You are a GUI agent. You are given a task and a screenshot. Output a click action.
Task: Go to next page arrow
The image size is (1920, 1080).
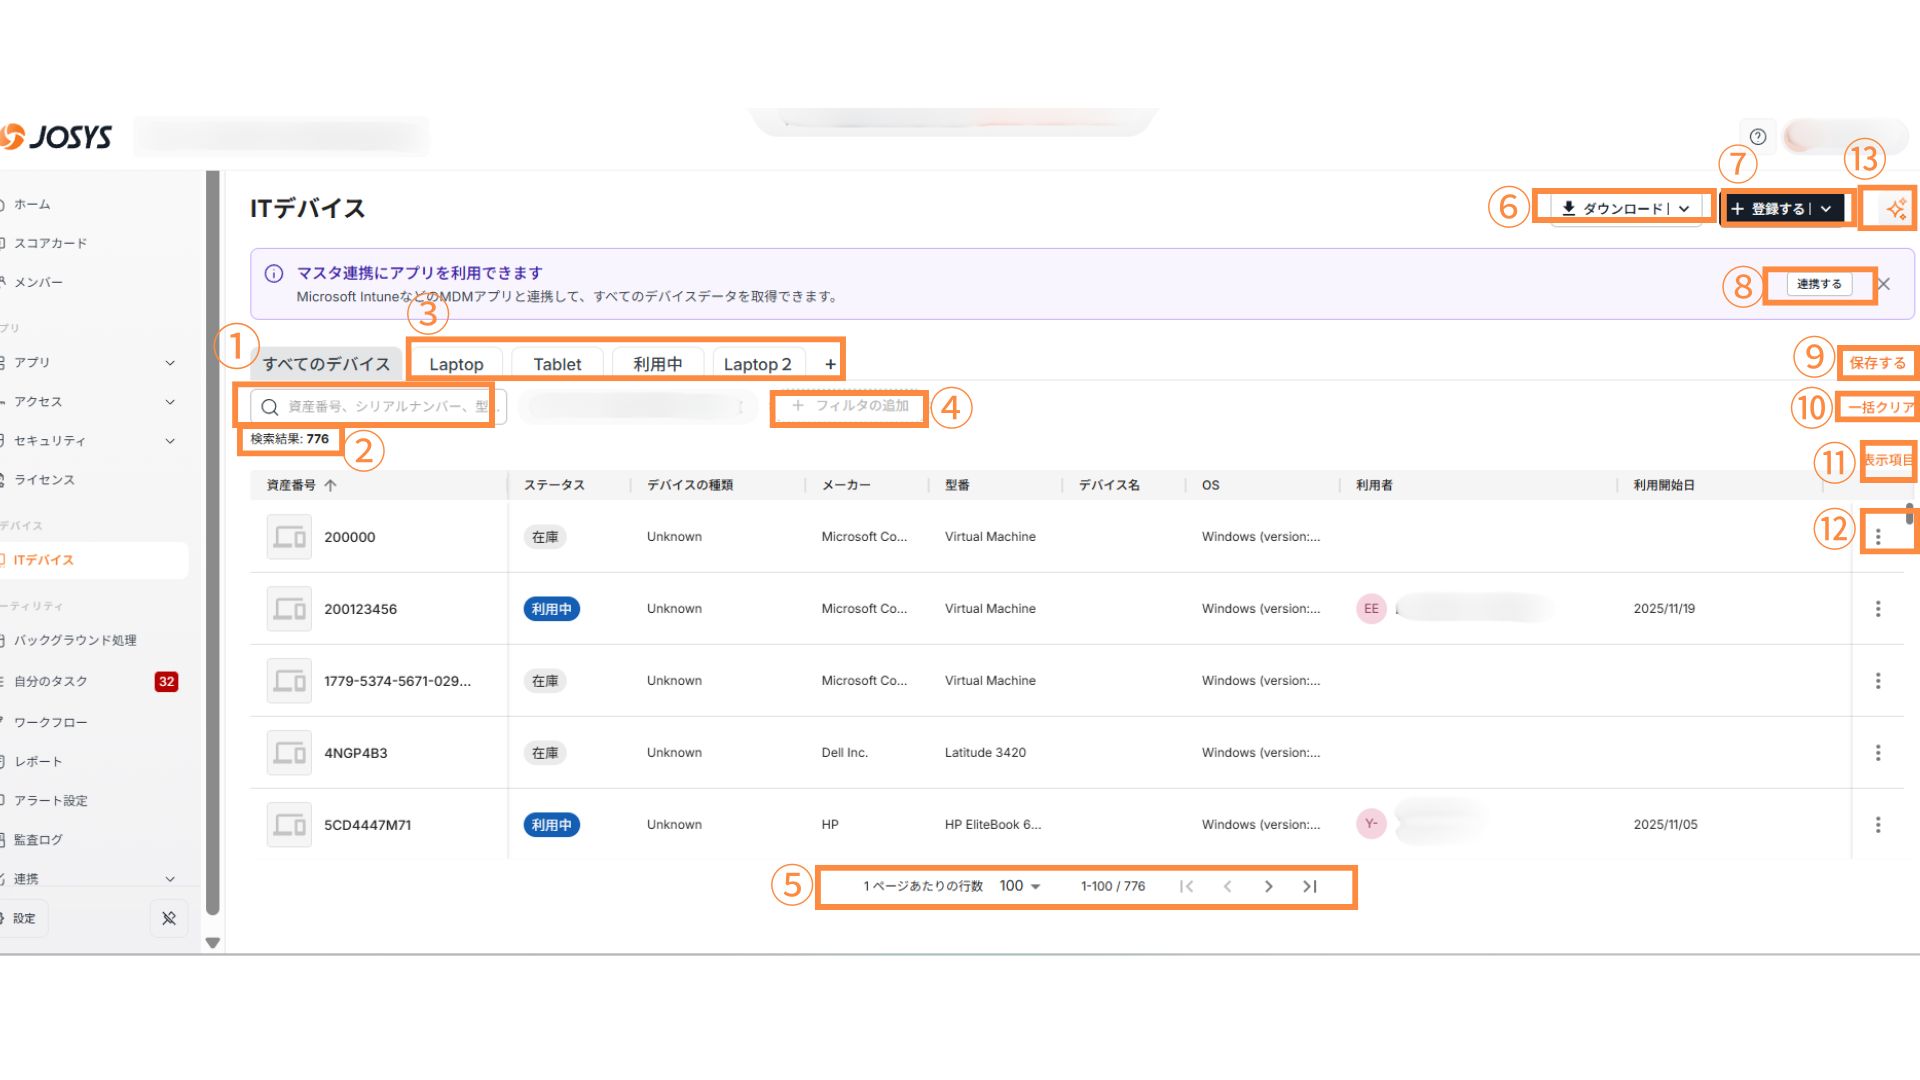(1268, 886)
